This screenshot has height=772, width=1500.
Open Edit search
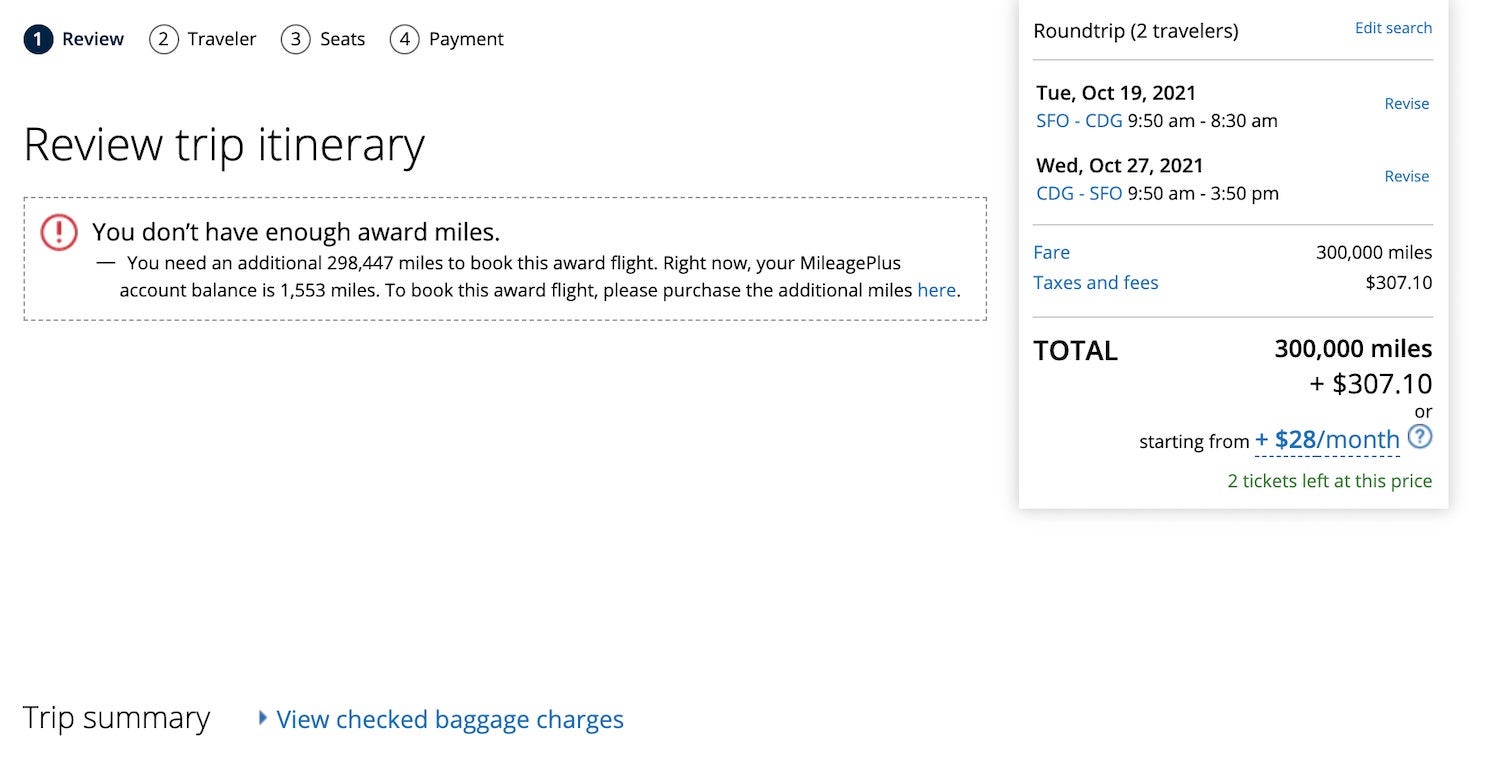coord(1393,28)
